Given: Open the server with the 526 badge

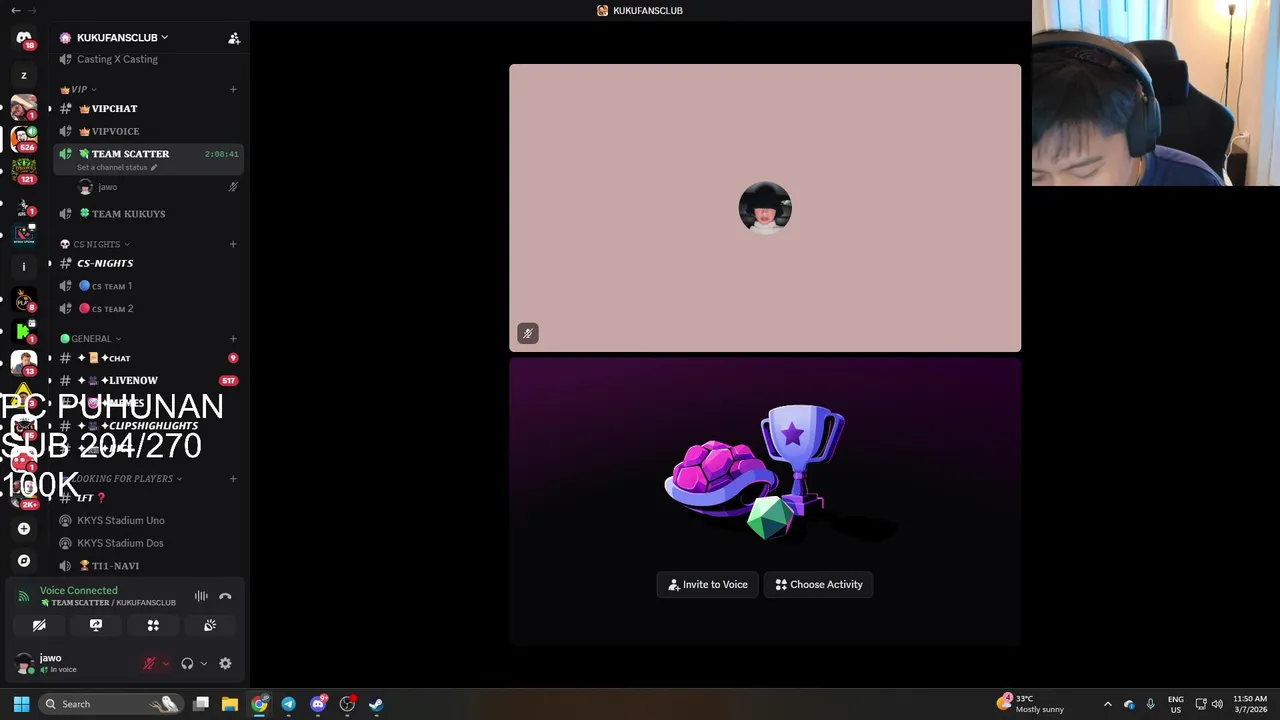Looking at the screenshot, I should (24, 138).
